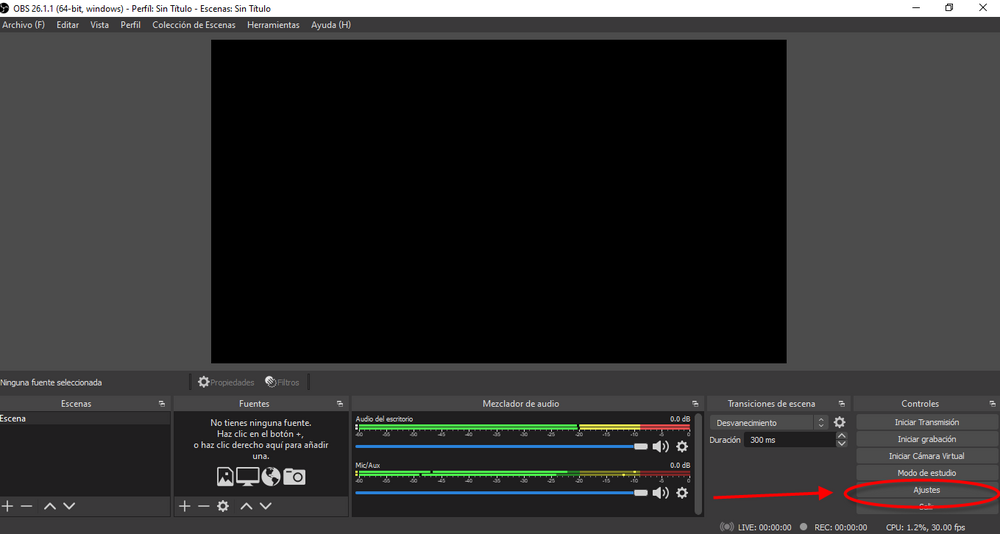Screen dimensions: 1000x534
Task: Click the browser globe source icon
Action: (x=271, y=477)
